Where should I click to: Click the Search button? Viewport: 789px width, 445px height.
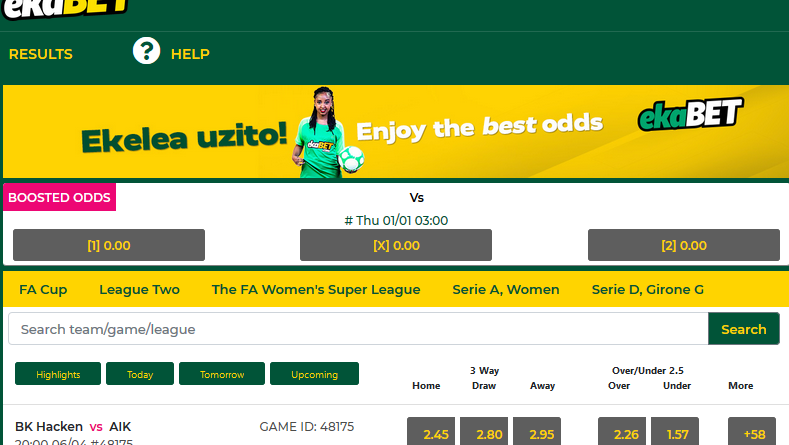[744, 329]
